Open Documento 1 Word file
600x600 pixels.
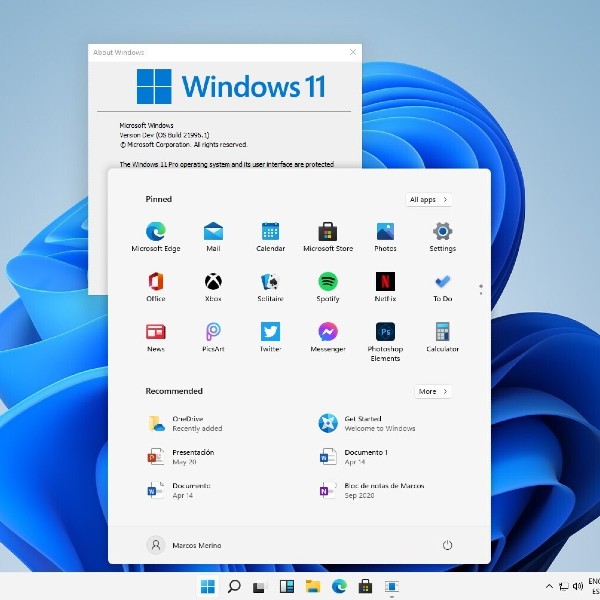point(354,457)
